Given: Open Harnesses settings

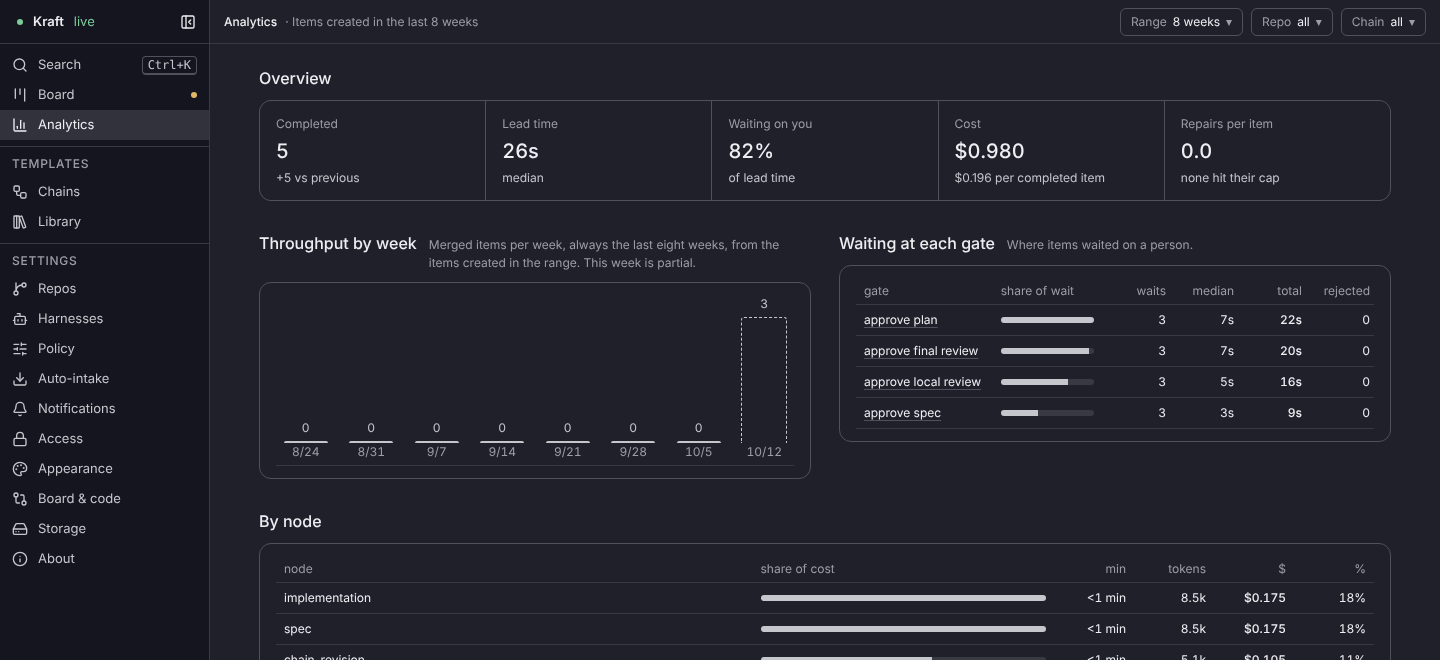Looking at the screenshot, I should 105,319.
